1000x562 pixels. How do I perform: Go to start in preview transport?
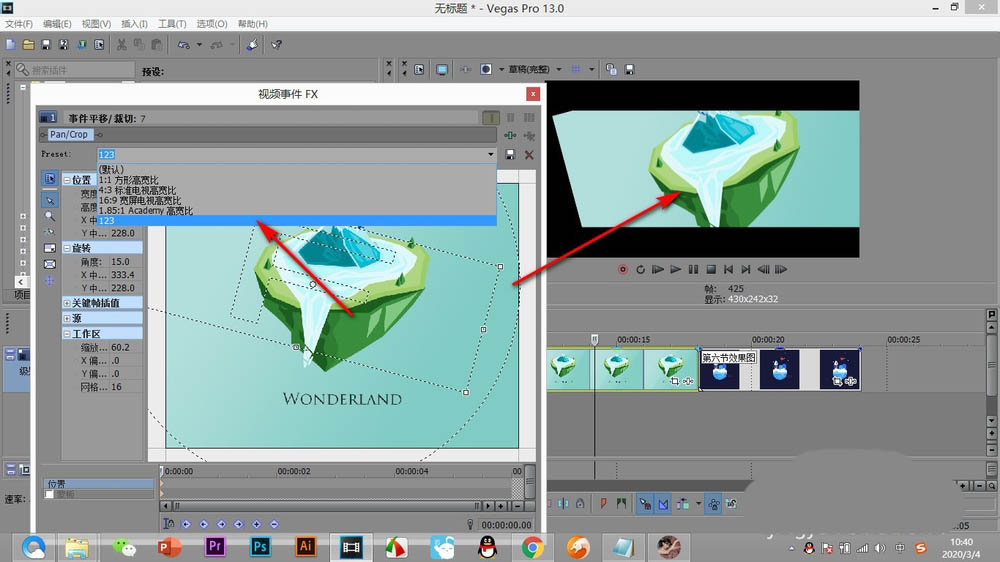coord(728,269)
